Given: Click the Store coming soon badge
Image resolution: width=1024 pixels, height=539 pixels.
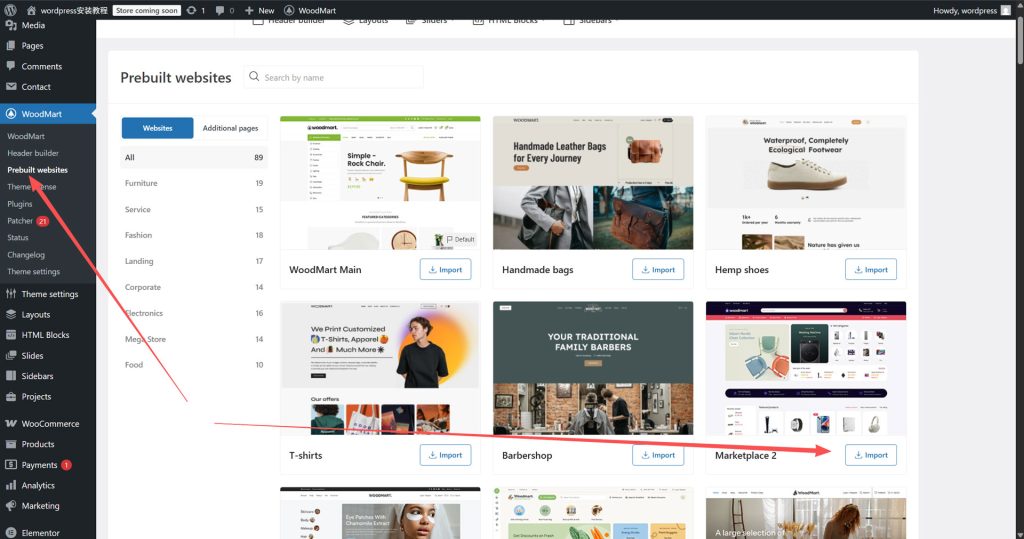Looking at the screenshot, I should (146, 10).
